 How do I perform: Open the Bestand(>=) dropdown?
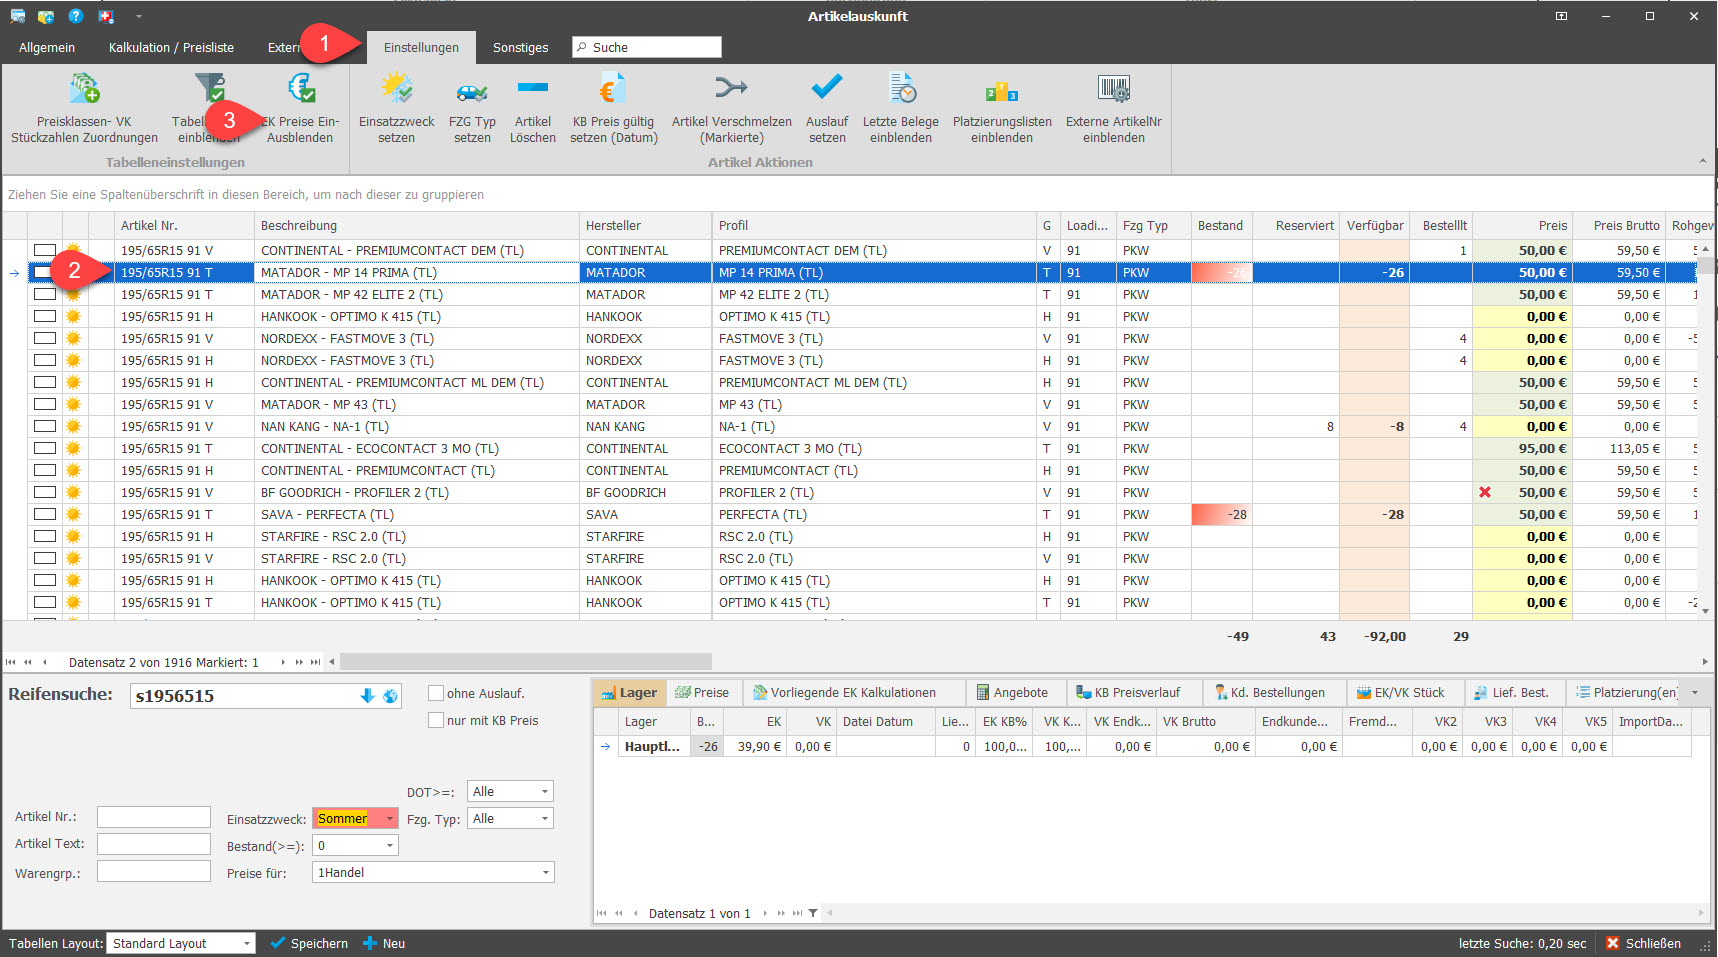click(x=390, y=845)
